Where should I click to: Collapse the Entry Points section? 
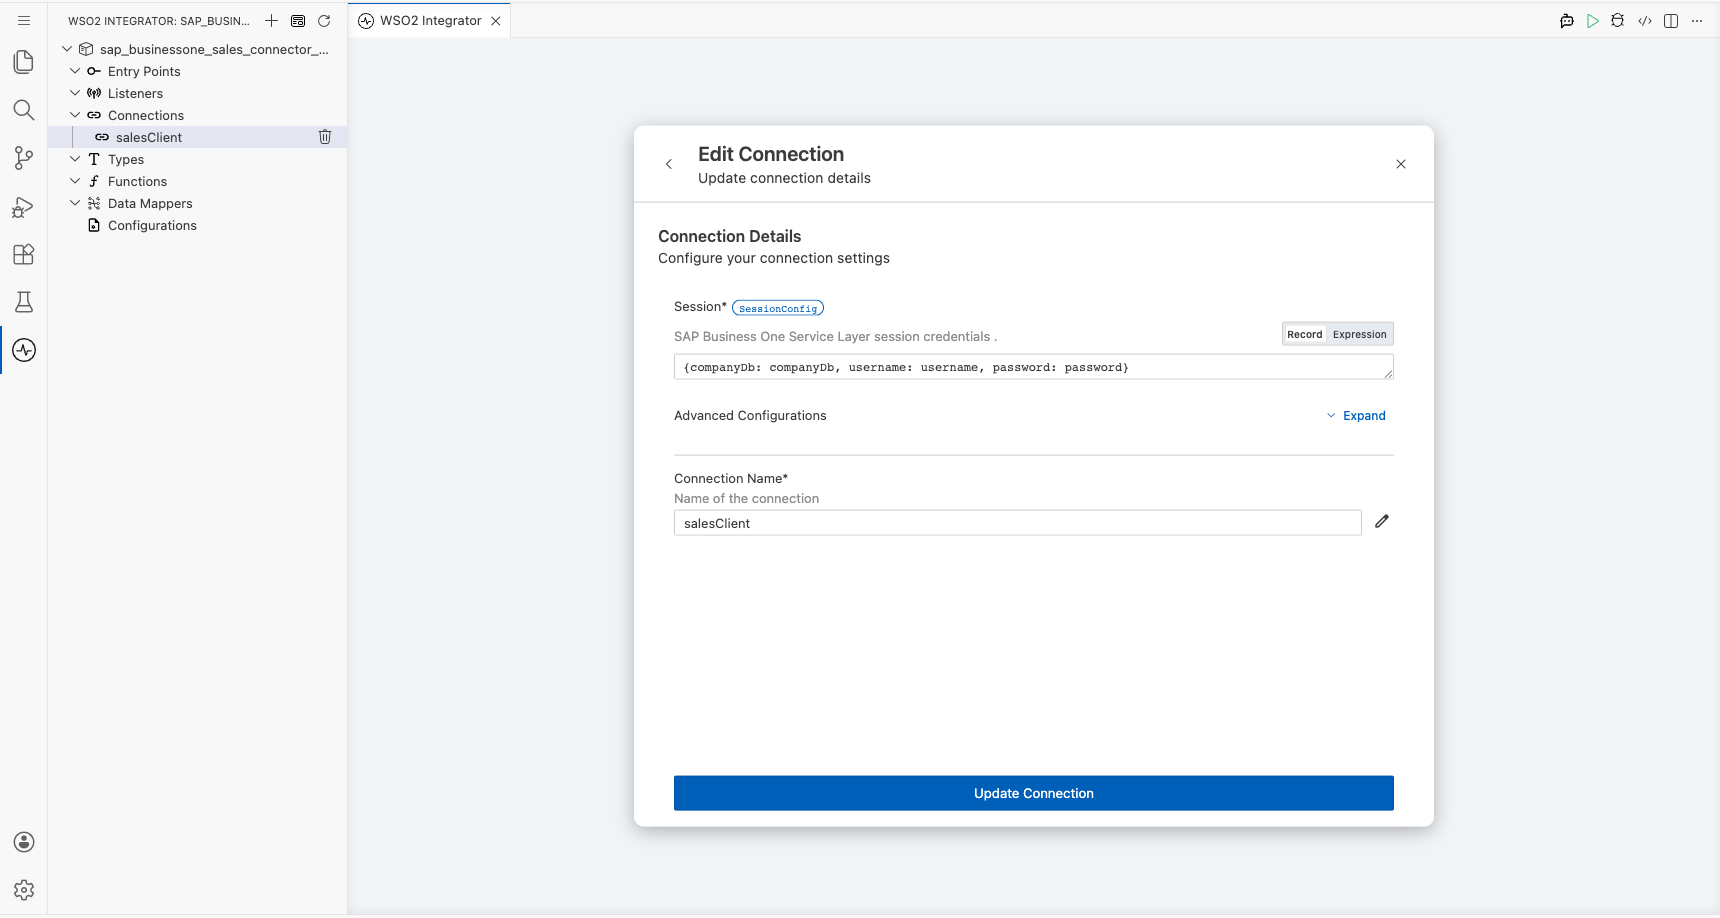[75, 71]
